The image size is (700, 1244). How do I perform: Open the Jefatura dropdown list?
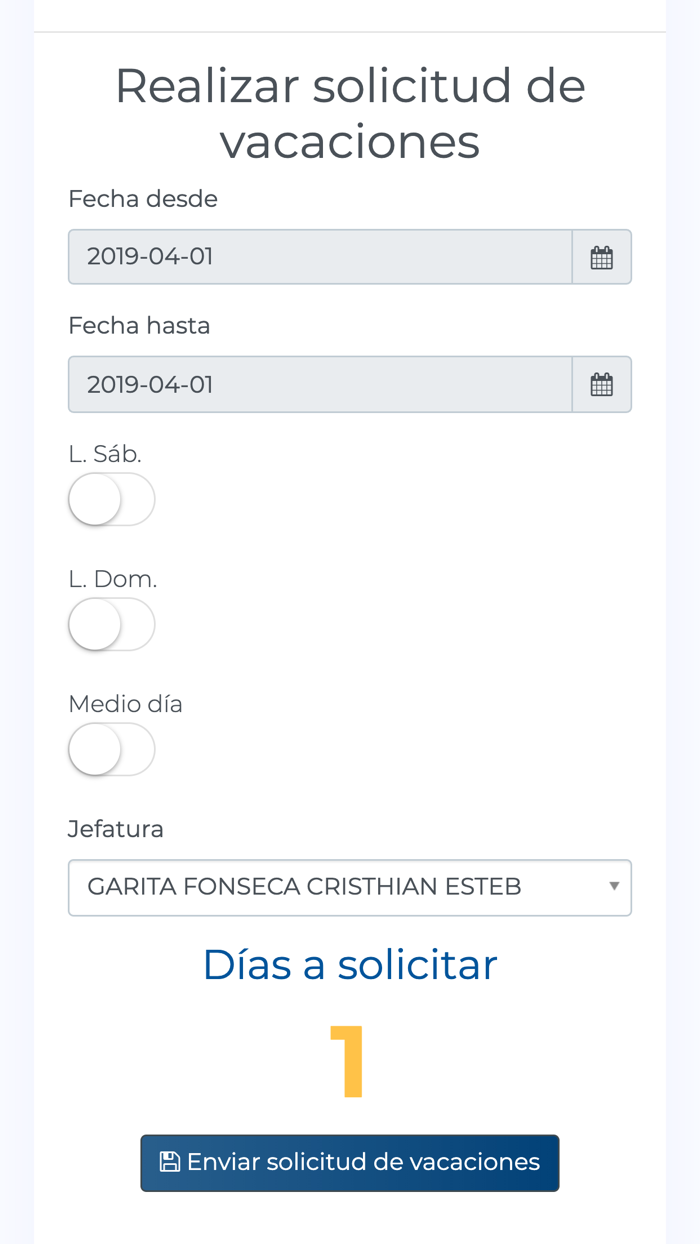tap(350, 887)
